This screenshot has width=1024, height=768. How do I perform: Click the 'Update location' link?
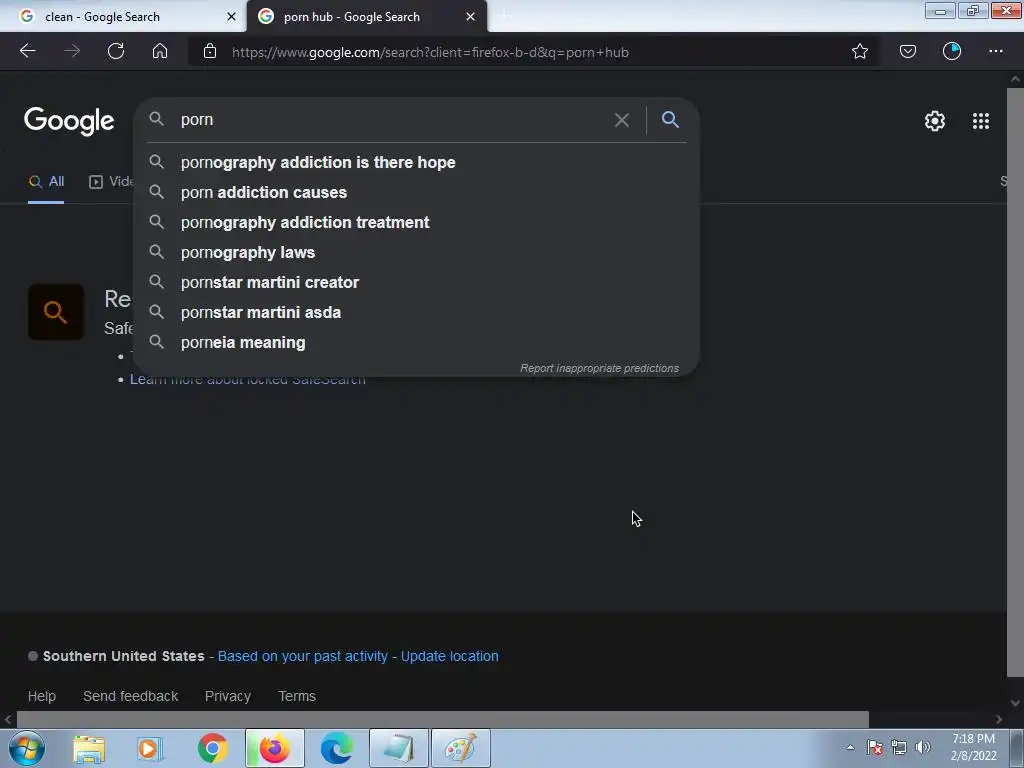click(x=449, y=656)
